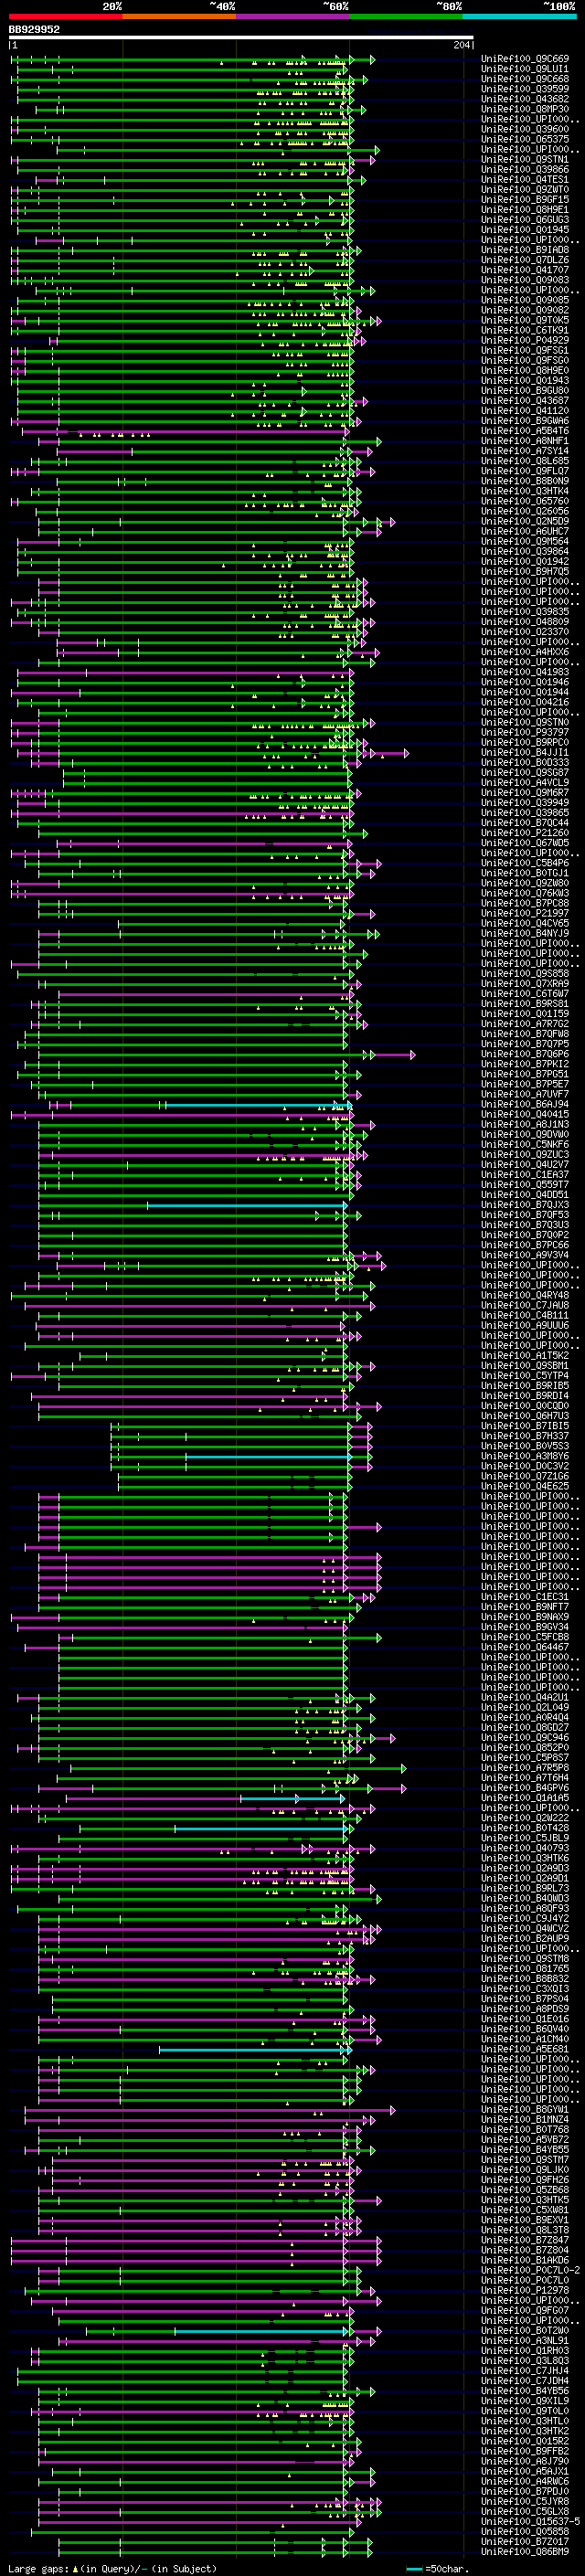Select the cyan ~100% identity legend segment
The height and width of the screenshot is (2576, 585).
(x=520, y=16)
